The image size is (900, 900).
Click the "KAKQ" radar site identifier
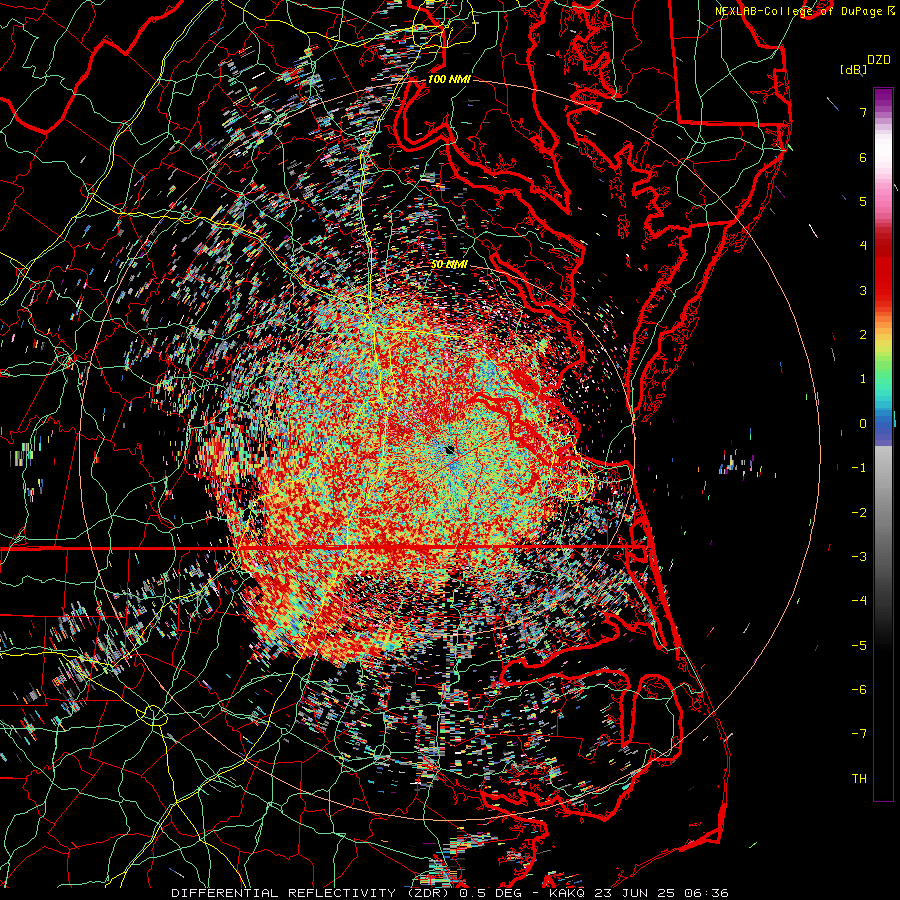click(568, 893)
